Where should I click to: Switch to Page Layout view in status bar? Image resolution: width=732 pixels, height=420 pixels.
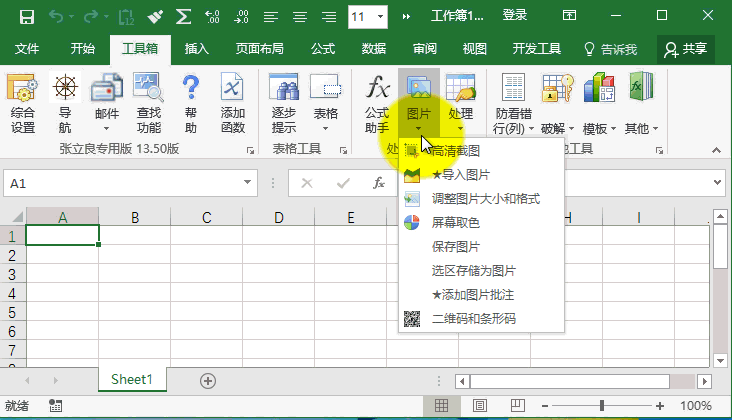point(481,405)
